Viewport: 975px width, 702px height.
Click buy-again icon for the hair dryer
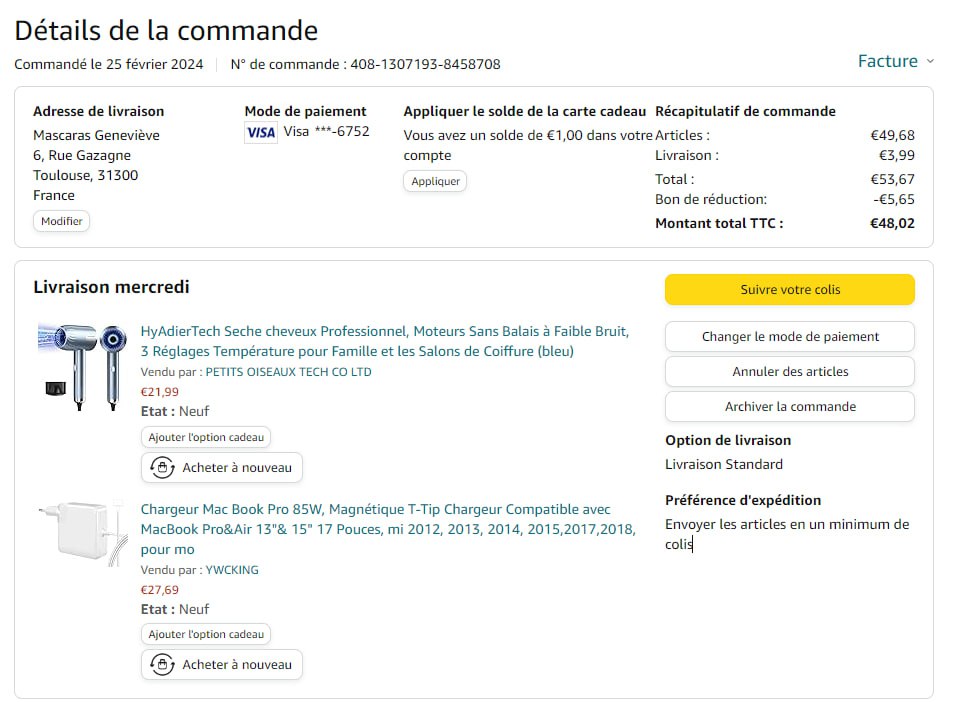[x=162, y=468]
